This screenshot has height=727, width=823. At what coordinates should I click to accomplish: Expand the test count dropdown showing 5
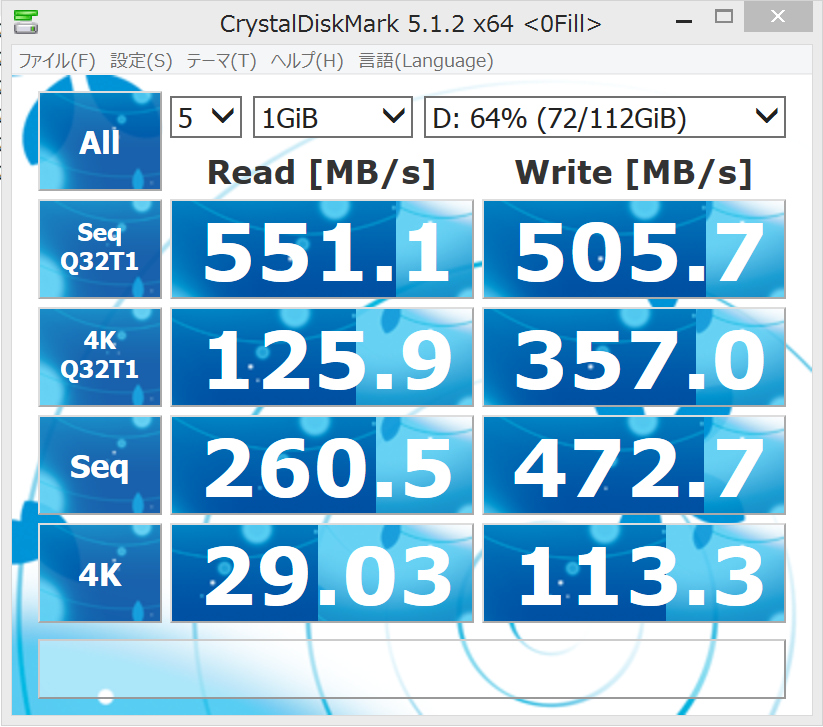tap(206, 117)
